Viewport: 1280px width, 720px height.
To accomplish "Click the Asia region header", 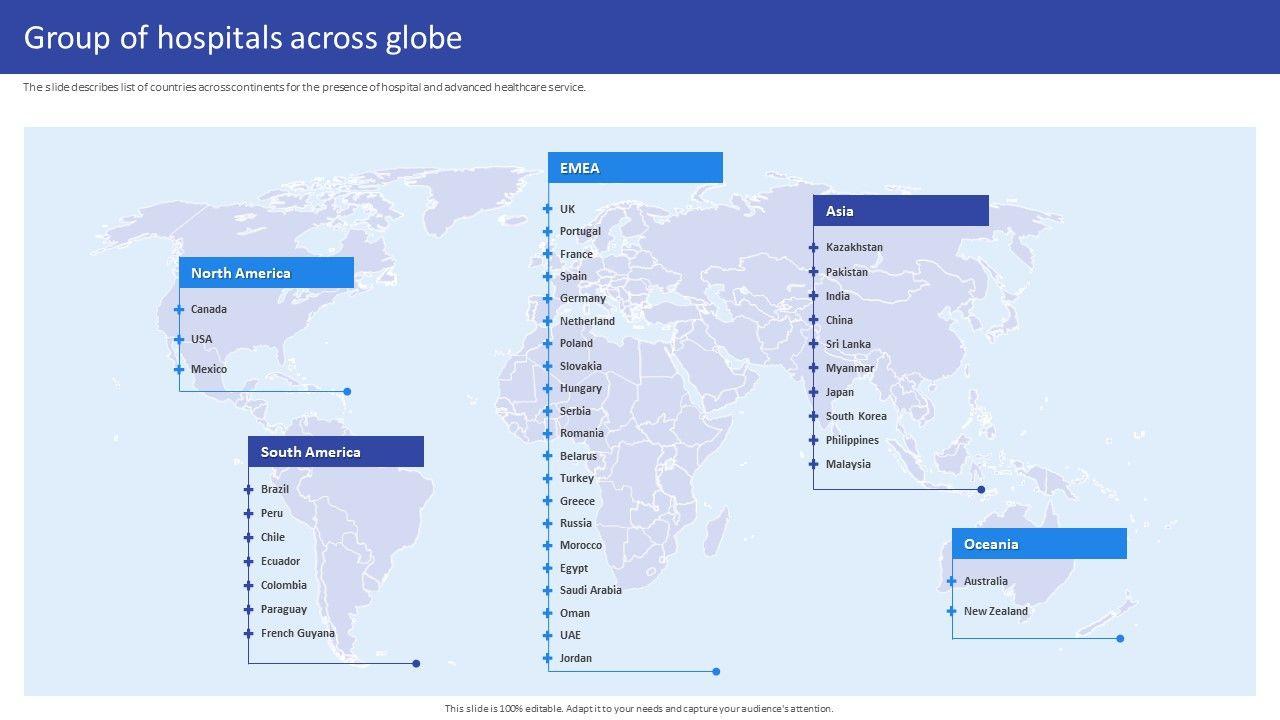I will click(901, 211).
